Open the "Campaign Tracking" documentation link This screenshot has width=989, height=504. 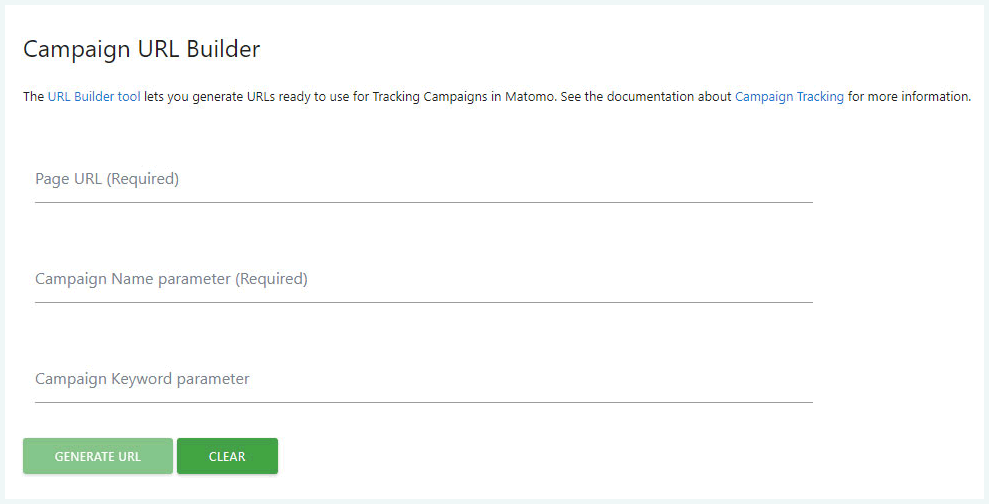click(x=789, y=98)
